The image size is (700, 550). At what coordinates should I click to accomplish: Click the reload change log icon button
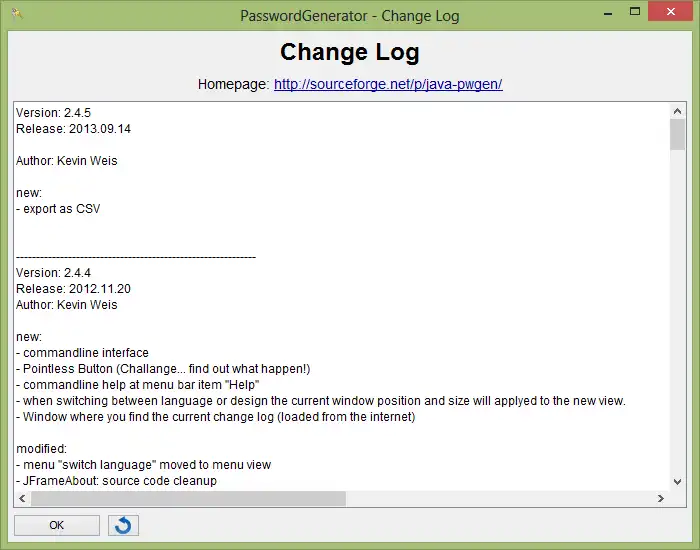coord(123,525)
